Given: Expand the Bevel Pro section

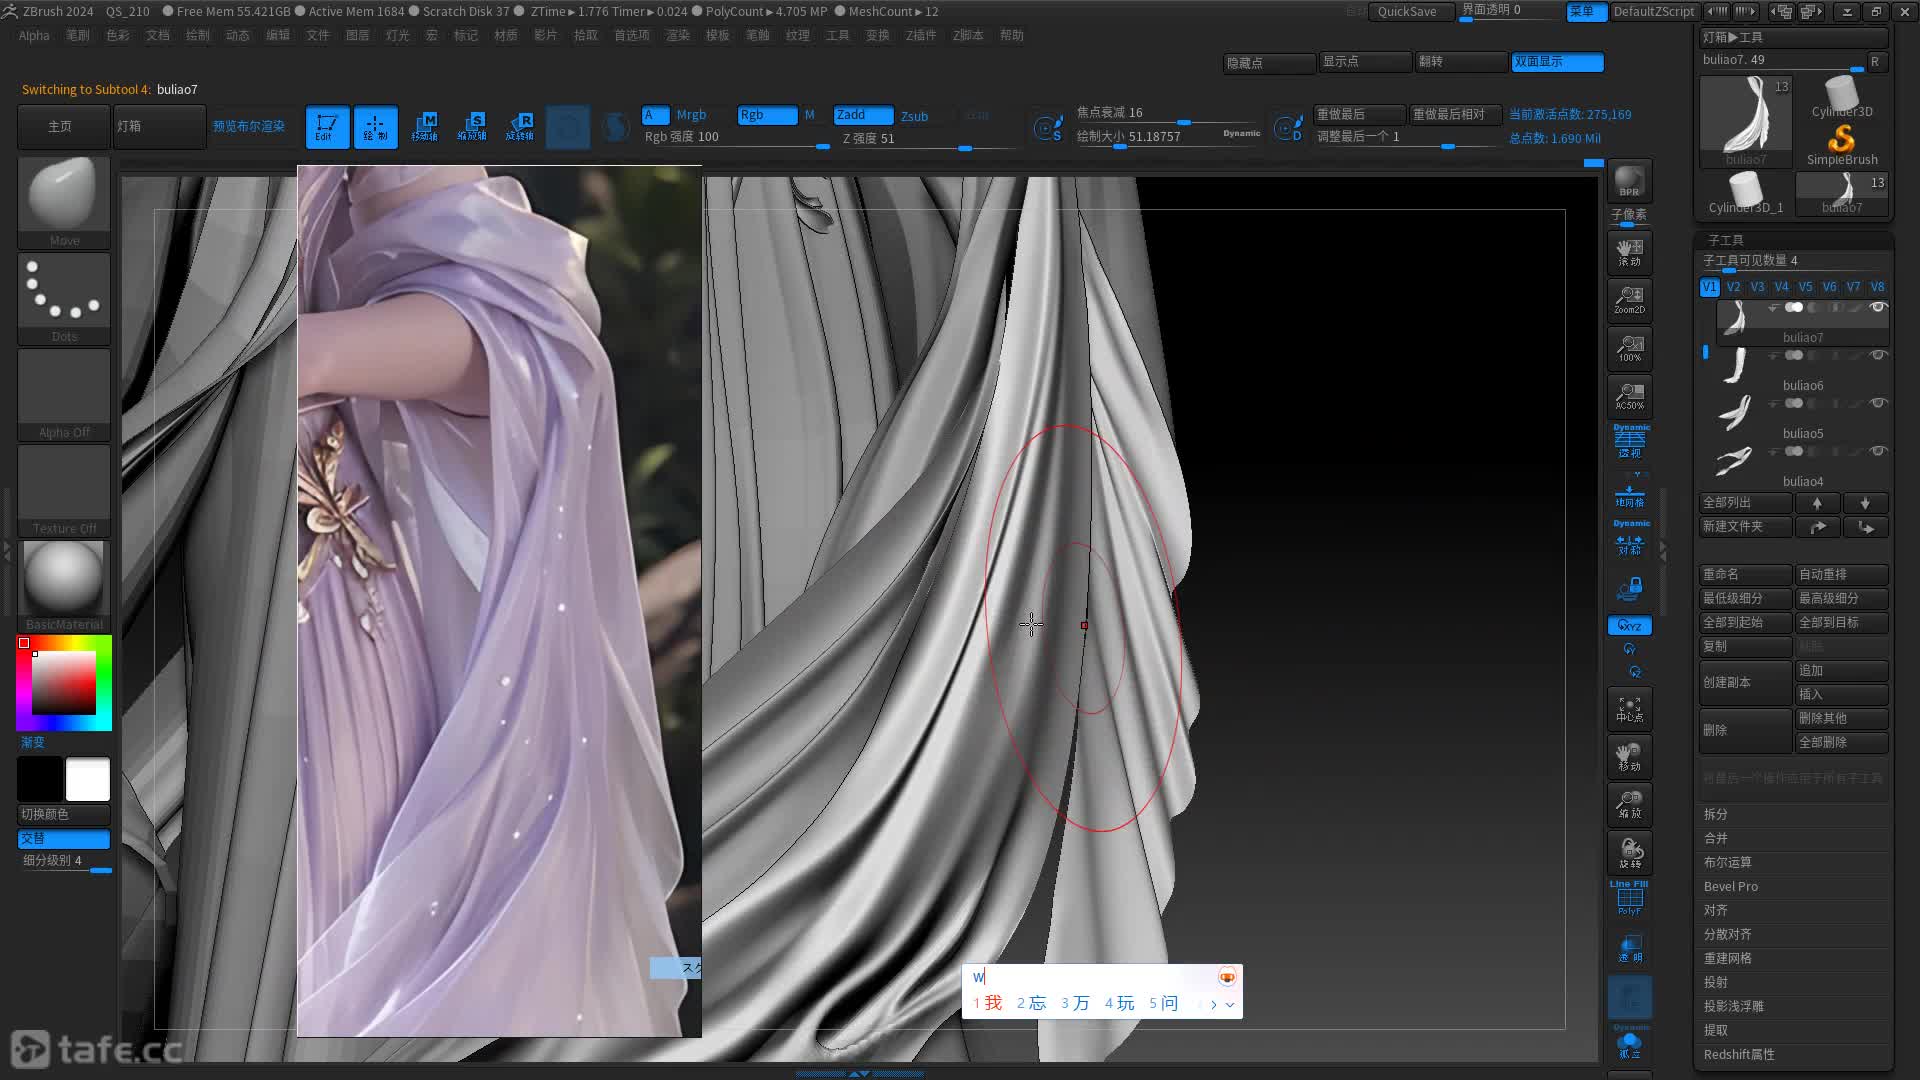Looking at the screenshot, I should pos(1731,886).
